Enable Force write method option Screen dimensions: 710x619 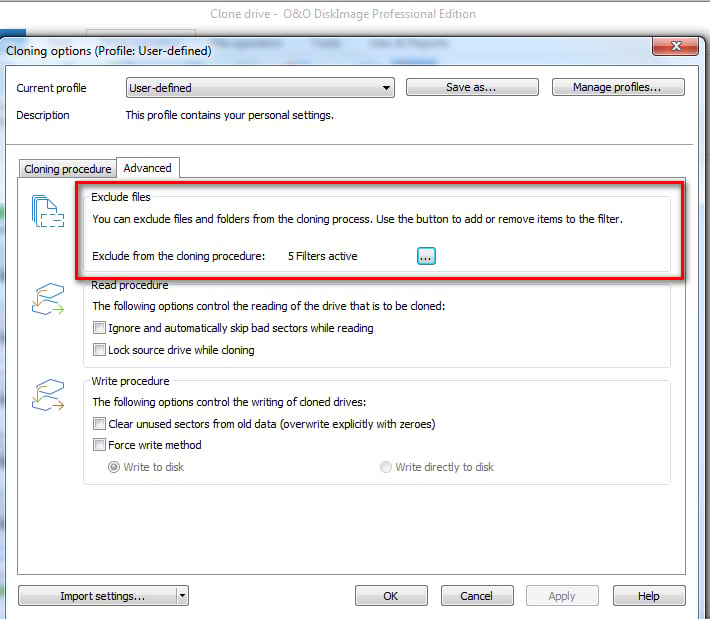pos(99,445)
